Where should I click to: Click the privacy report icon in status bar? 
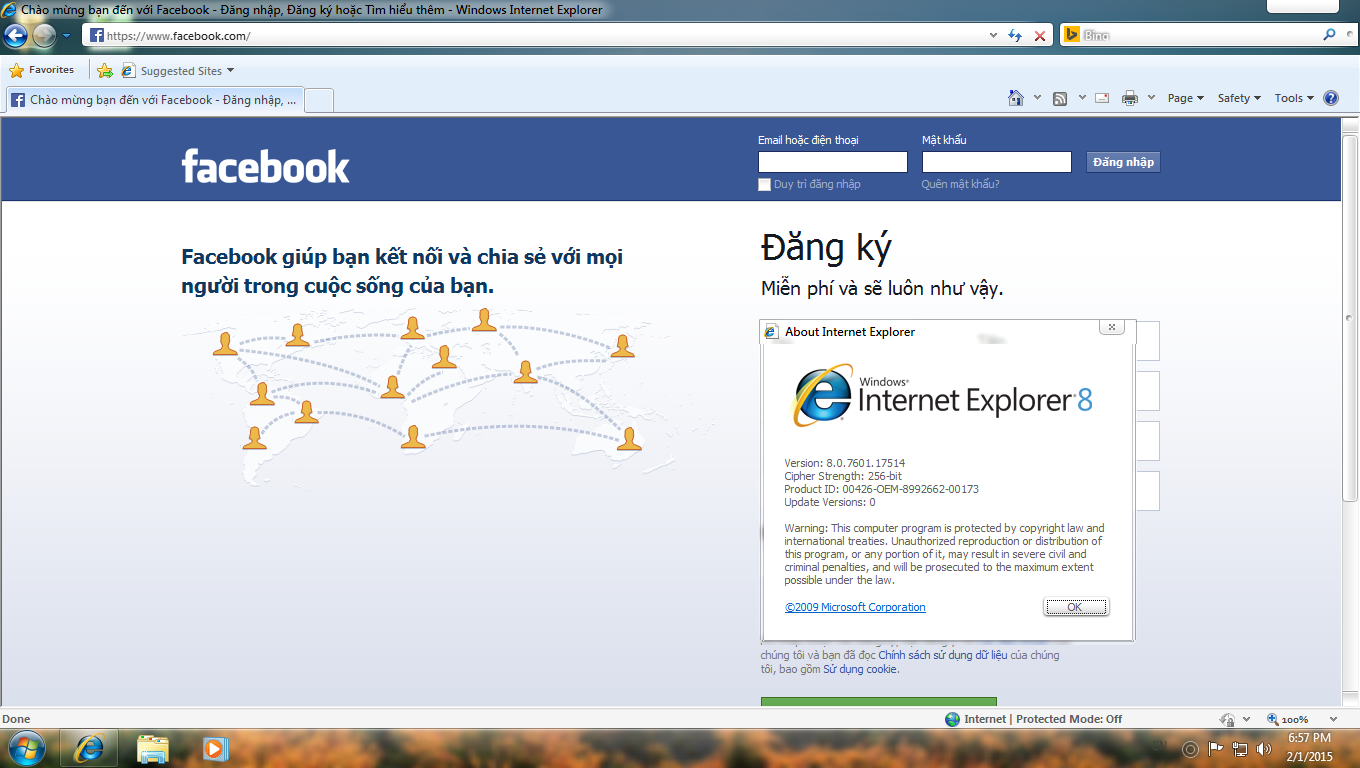click(x=1227, y=720)
